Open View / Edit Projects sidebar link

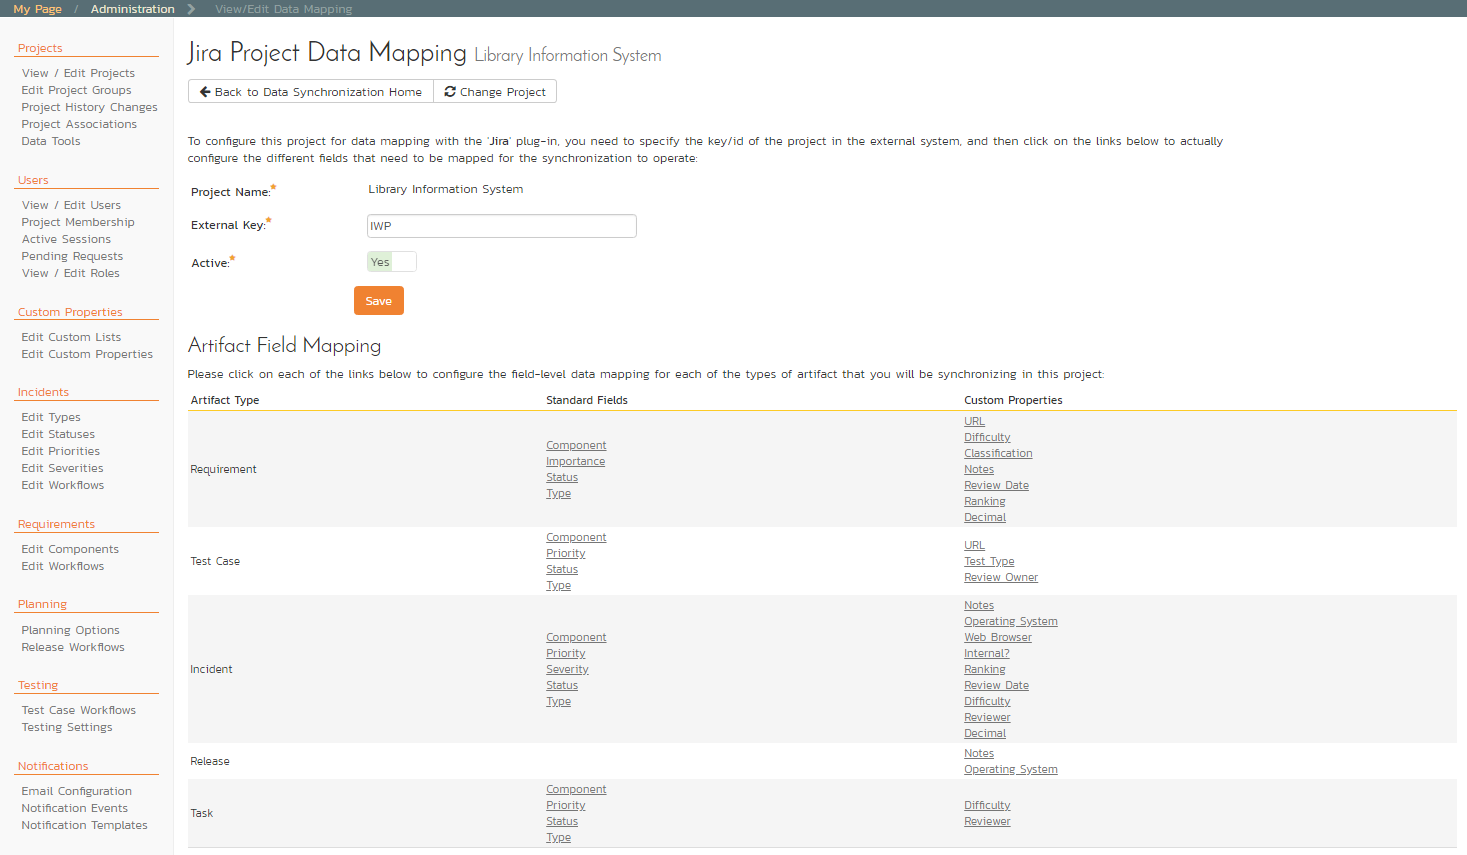click(x=78, y=73)
